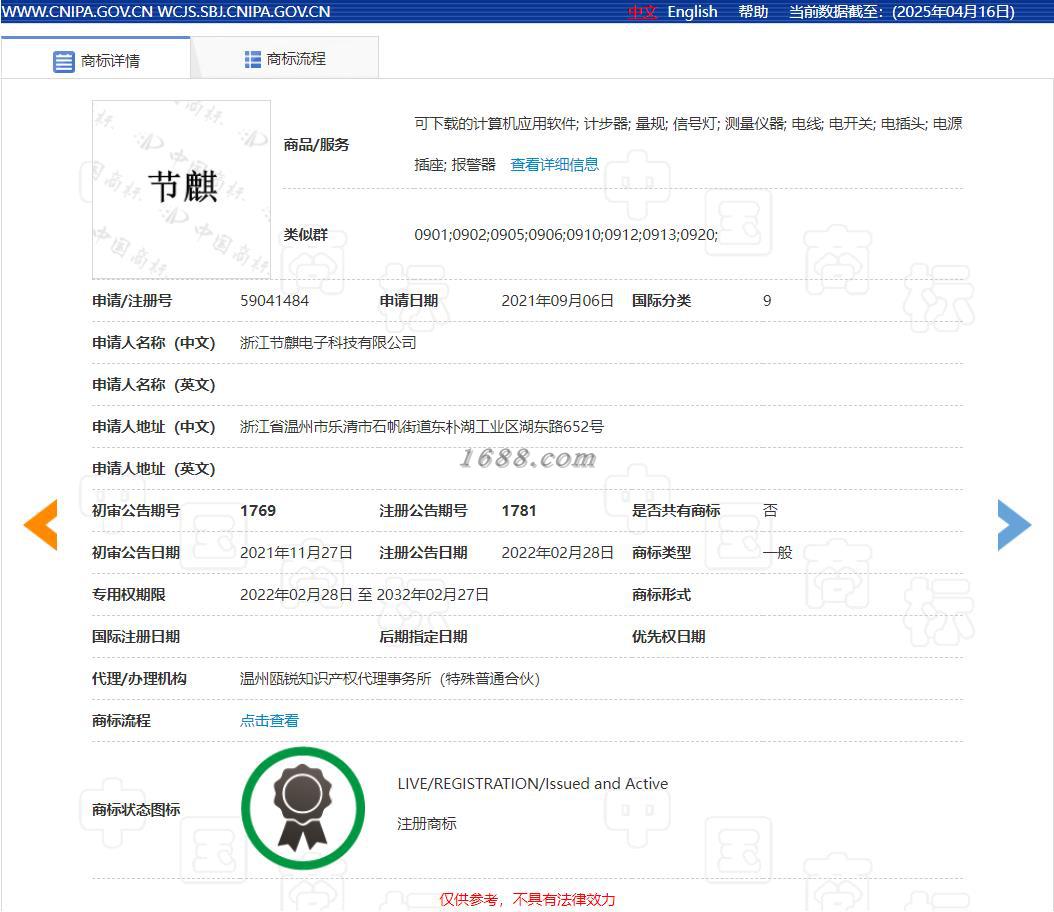Click the 专用权期限 field label
The width and height of the screenshot is (1054, 912).
(x=128, y=595)
